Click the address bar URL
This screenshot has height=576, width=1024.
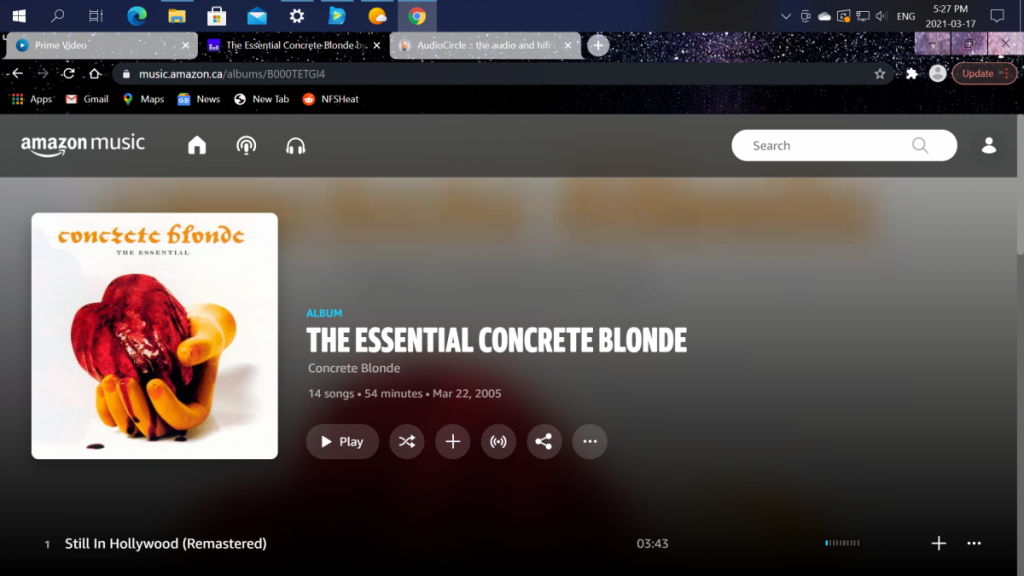232,74
